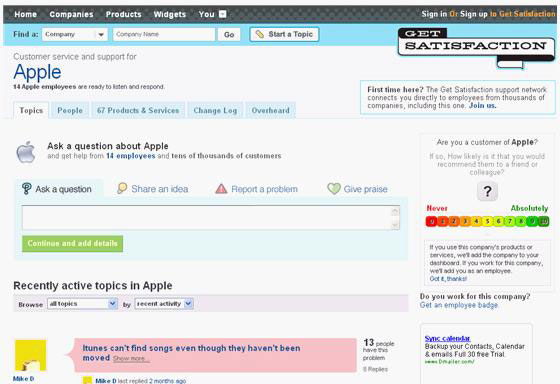Rate 10 on the recommendation scale
560x384 pixels.
click(x=544, y=221)
